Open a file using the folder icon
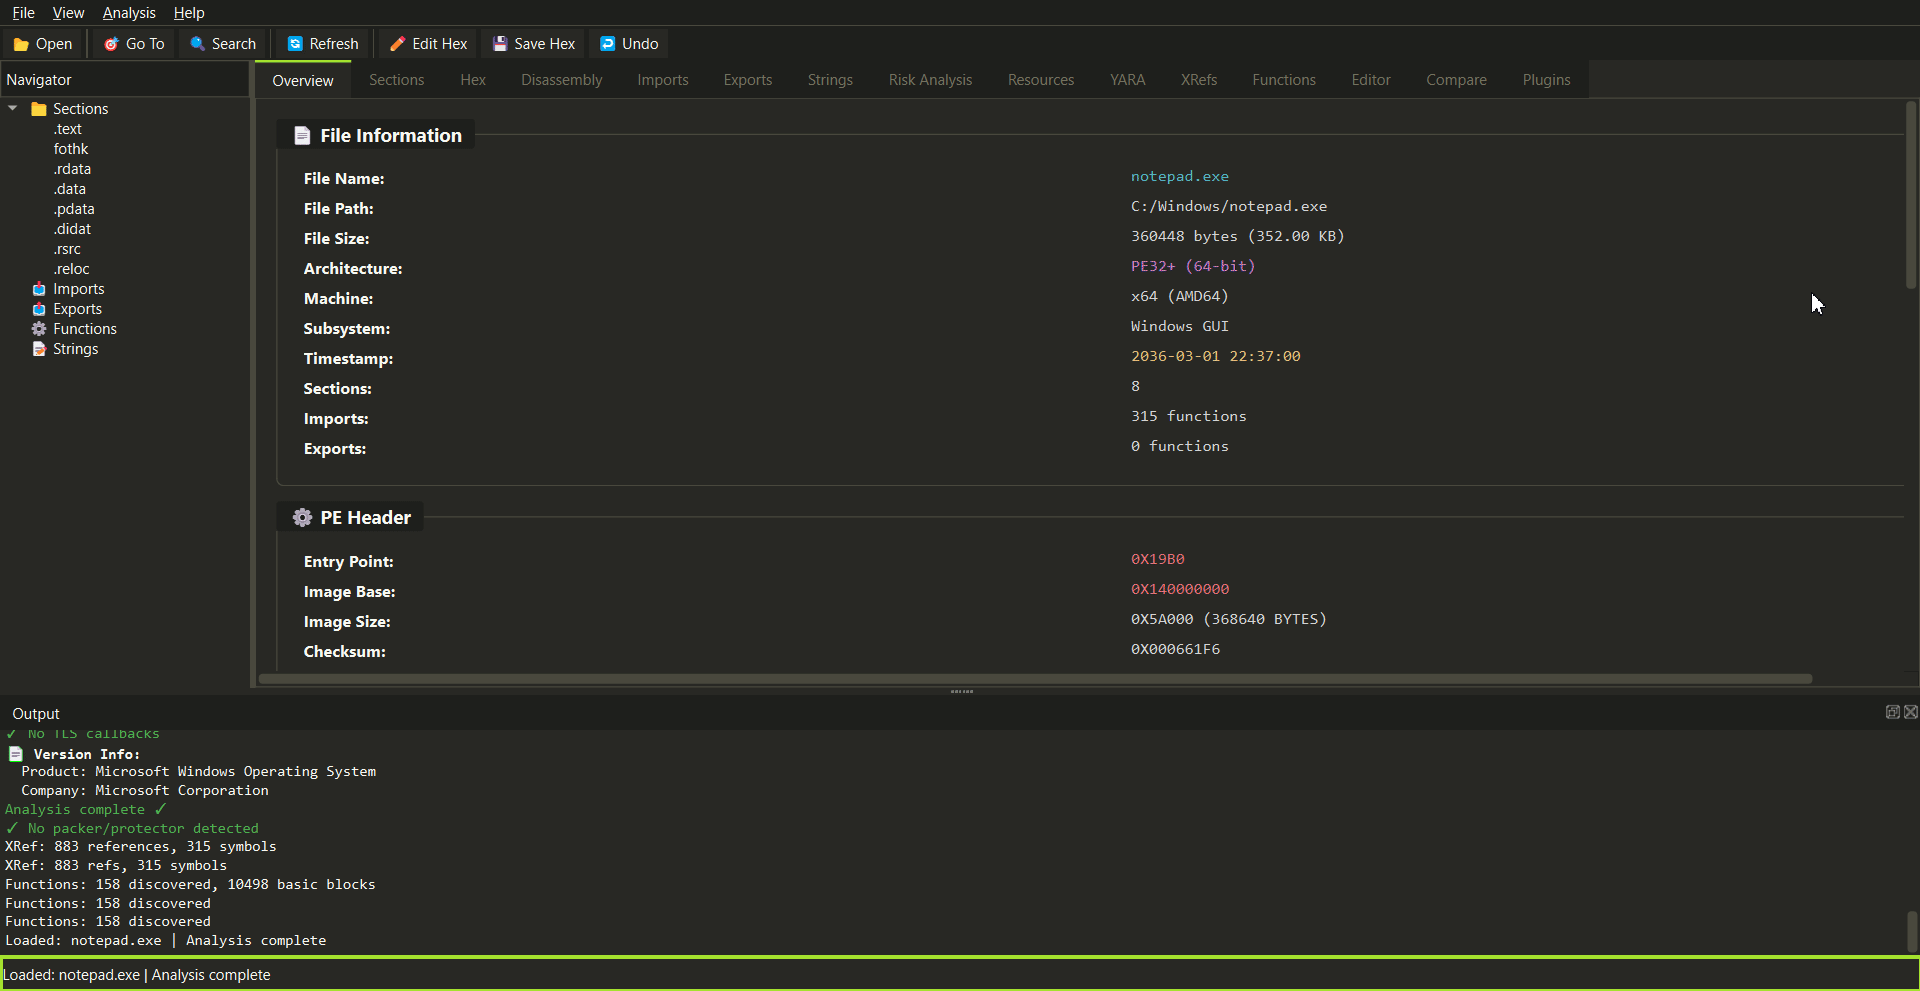Viewport: 1920px width, 991px height. coord(20,44)
